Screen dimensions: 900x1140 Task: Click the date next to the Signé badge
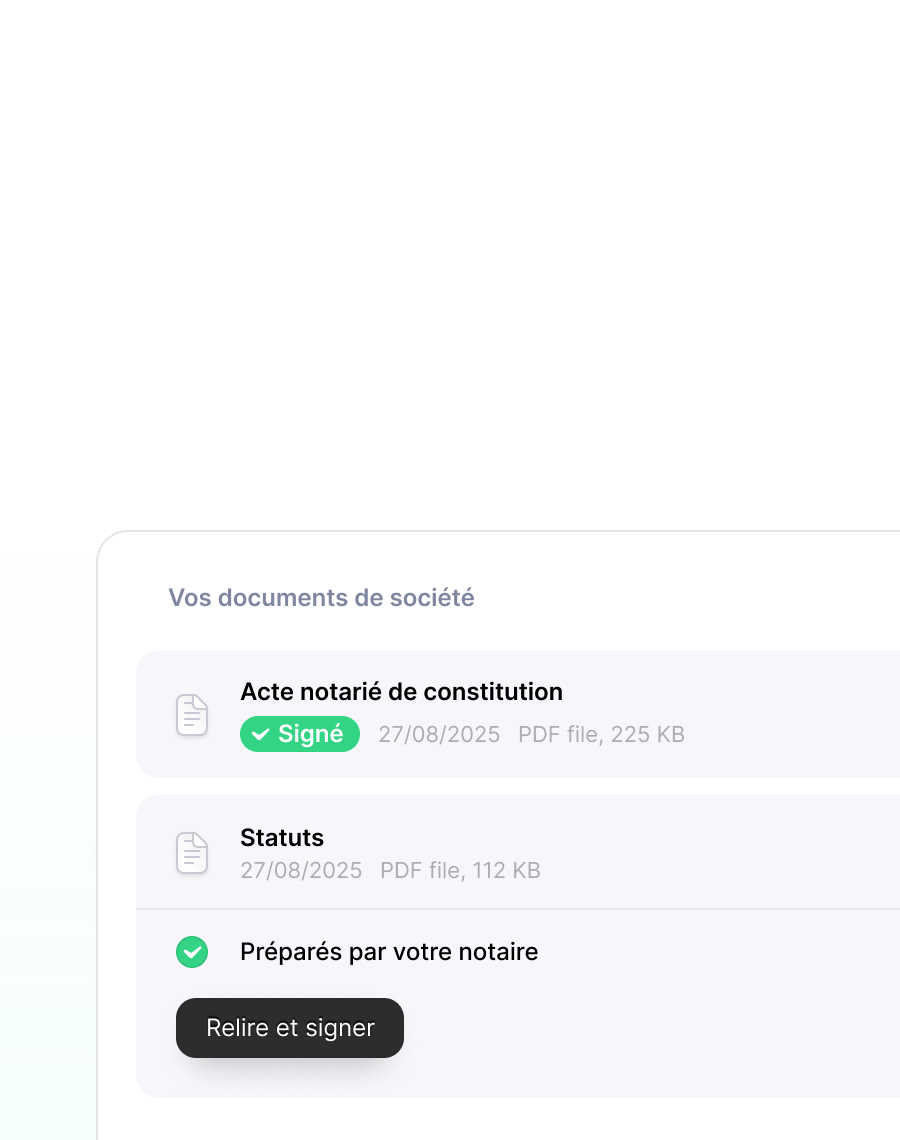(439, 735)
